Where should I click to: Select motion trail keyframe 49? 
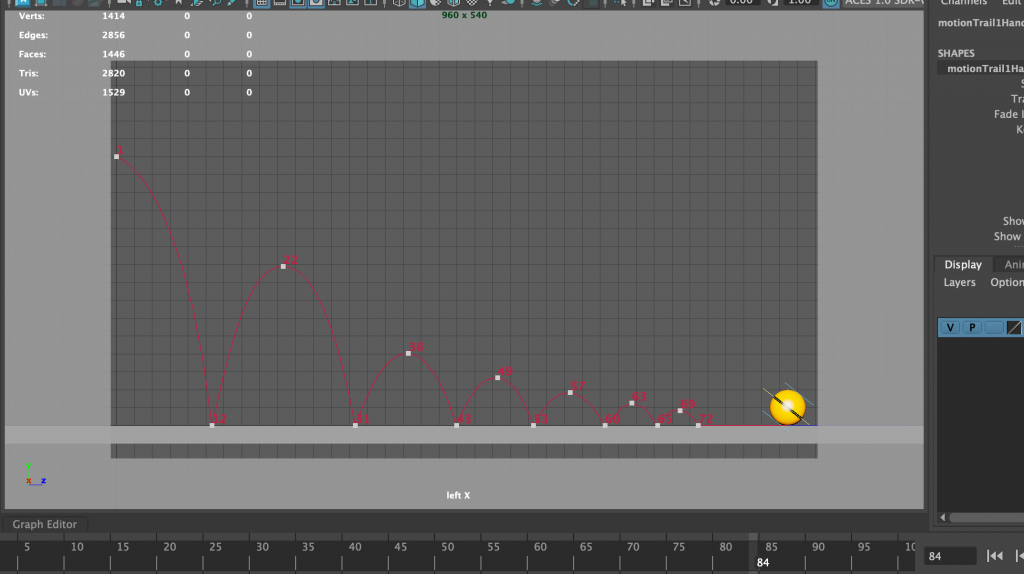pyautogui.click(x=498, y=377)
